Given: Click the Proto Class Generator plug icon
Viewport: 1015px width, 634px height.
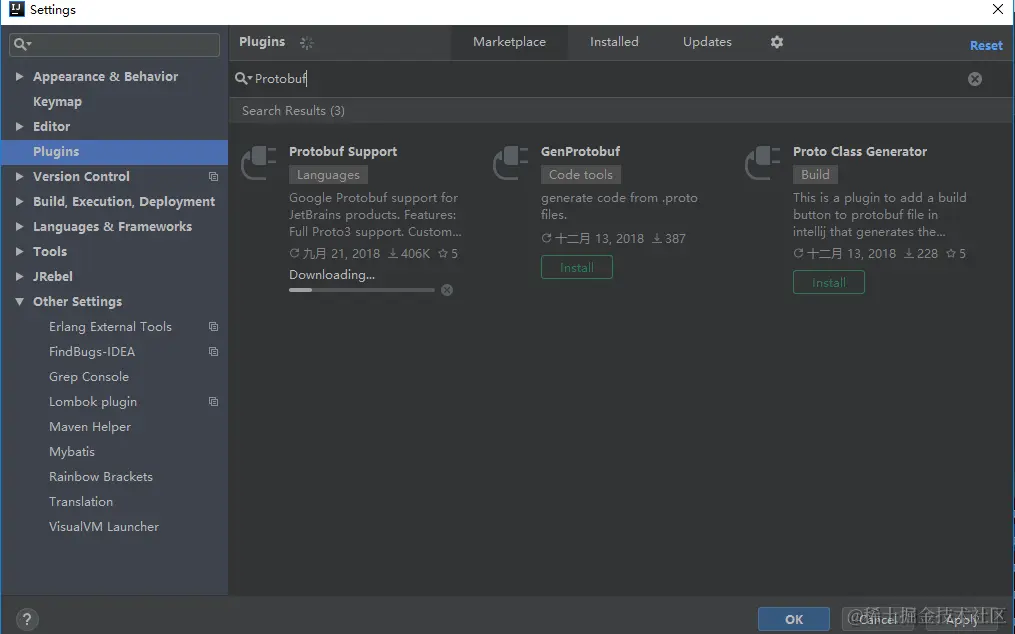Looking at the screenshot, I should pos(763,163).
